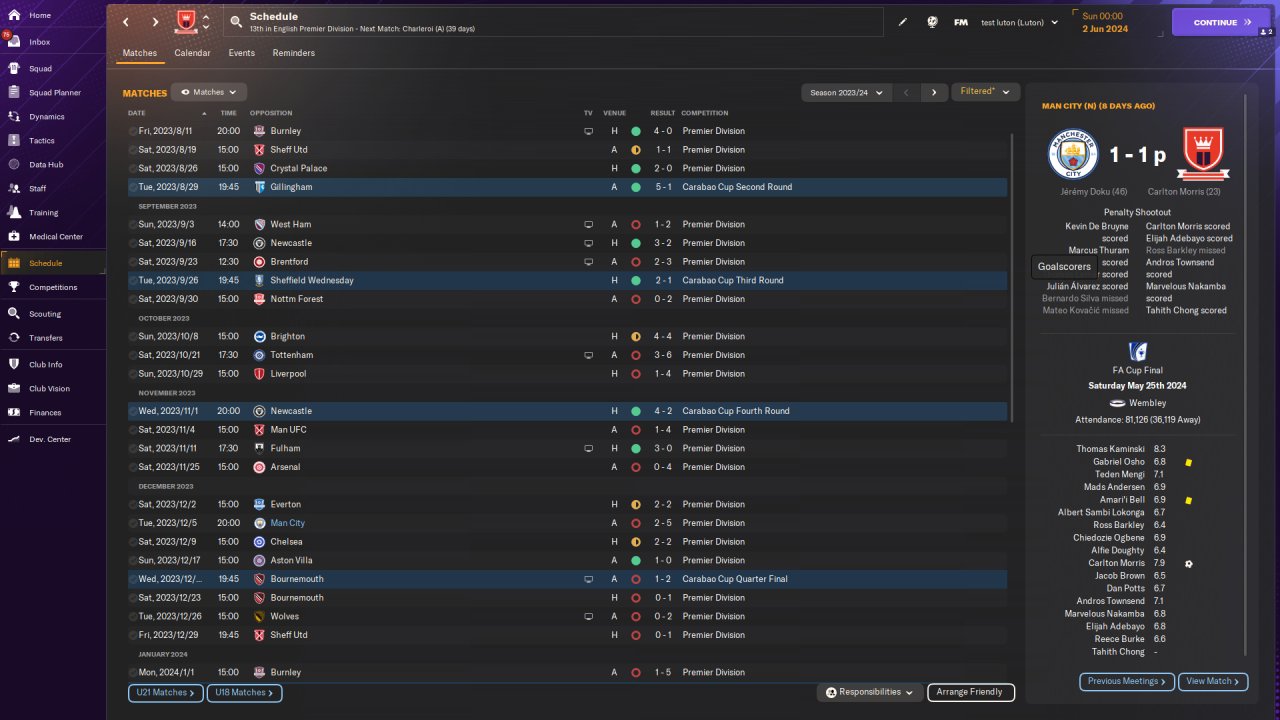This screenshot has height=720, width=1280.
Task: Click the 4 - 4 result against Brighton
Action: click(x=663, y=336)
